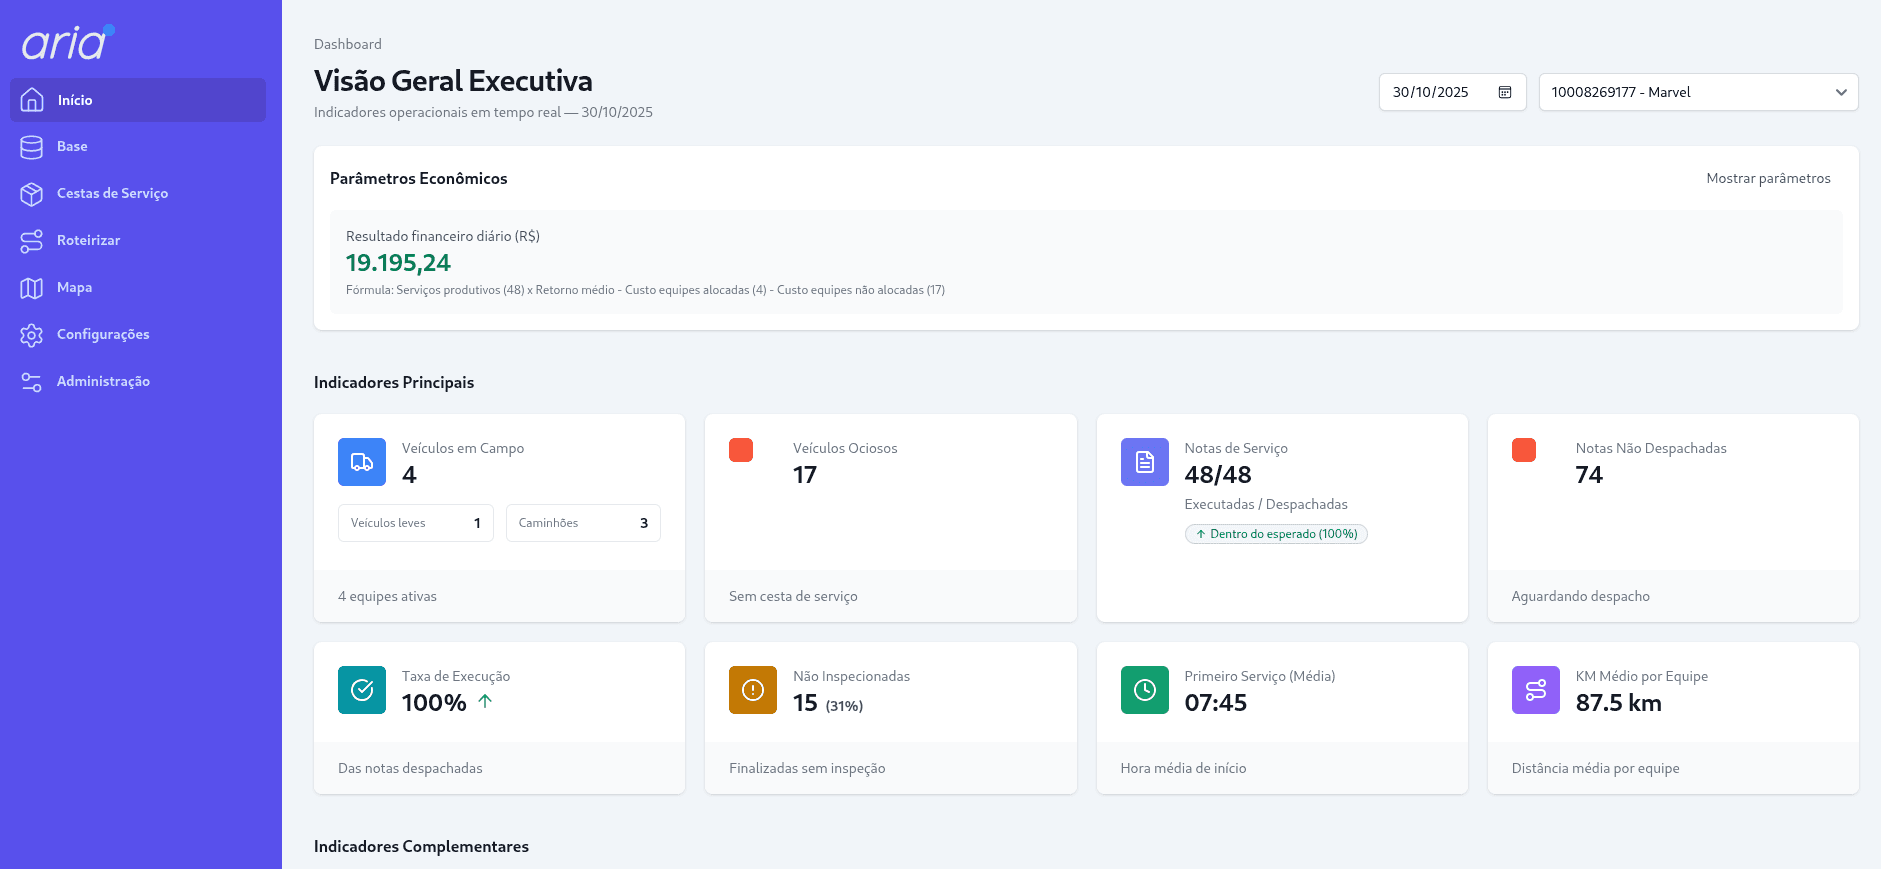Select the Caminhões count box
The image size is (1881, 869).
pyautogui.click(x=583, y=523)
